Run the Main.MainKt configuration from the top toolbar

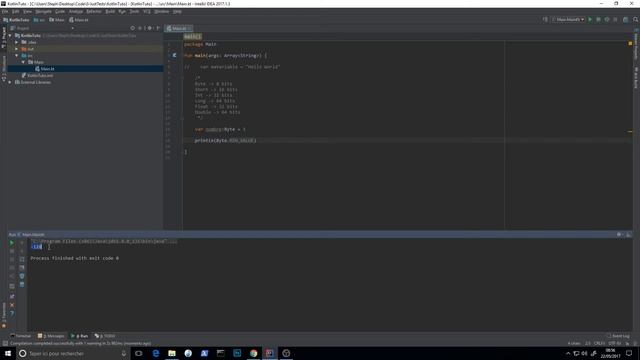590,20
